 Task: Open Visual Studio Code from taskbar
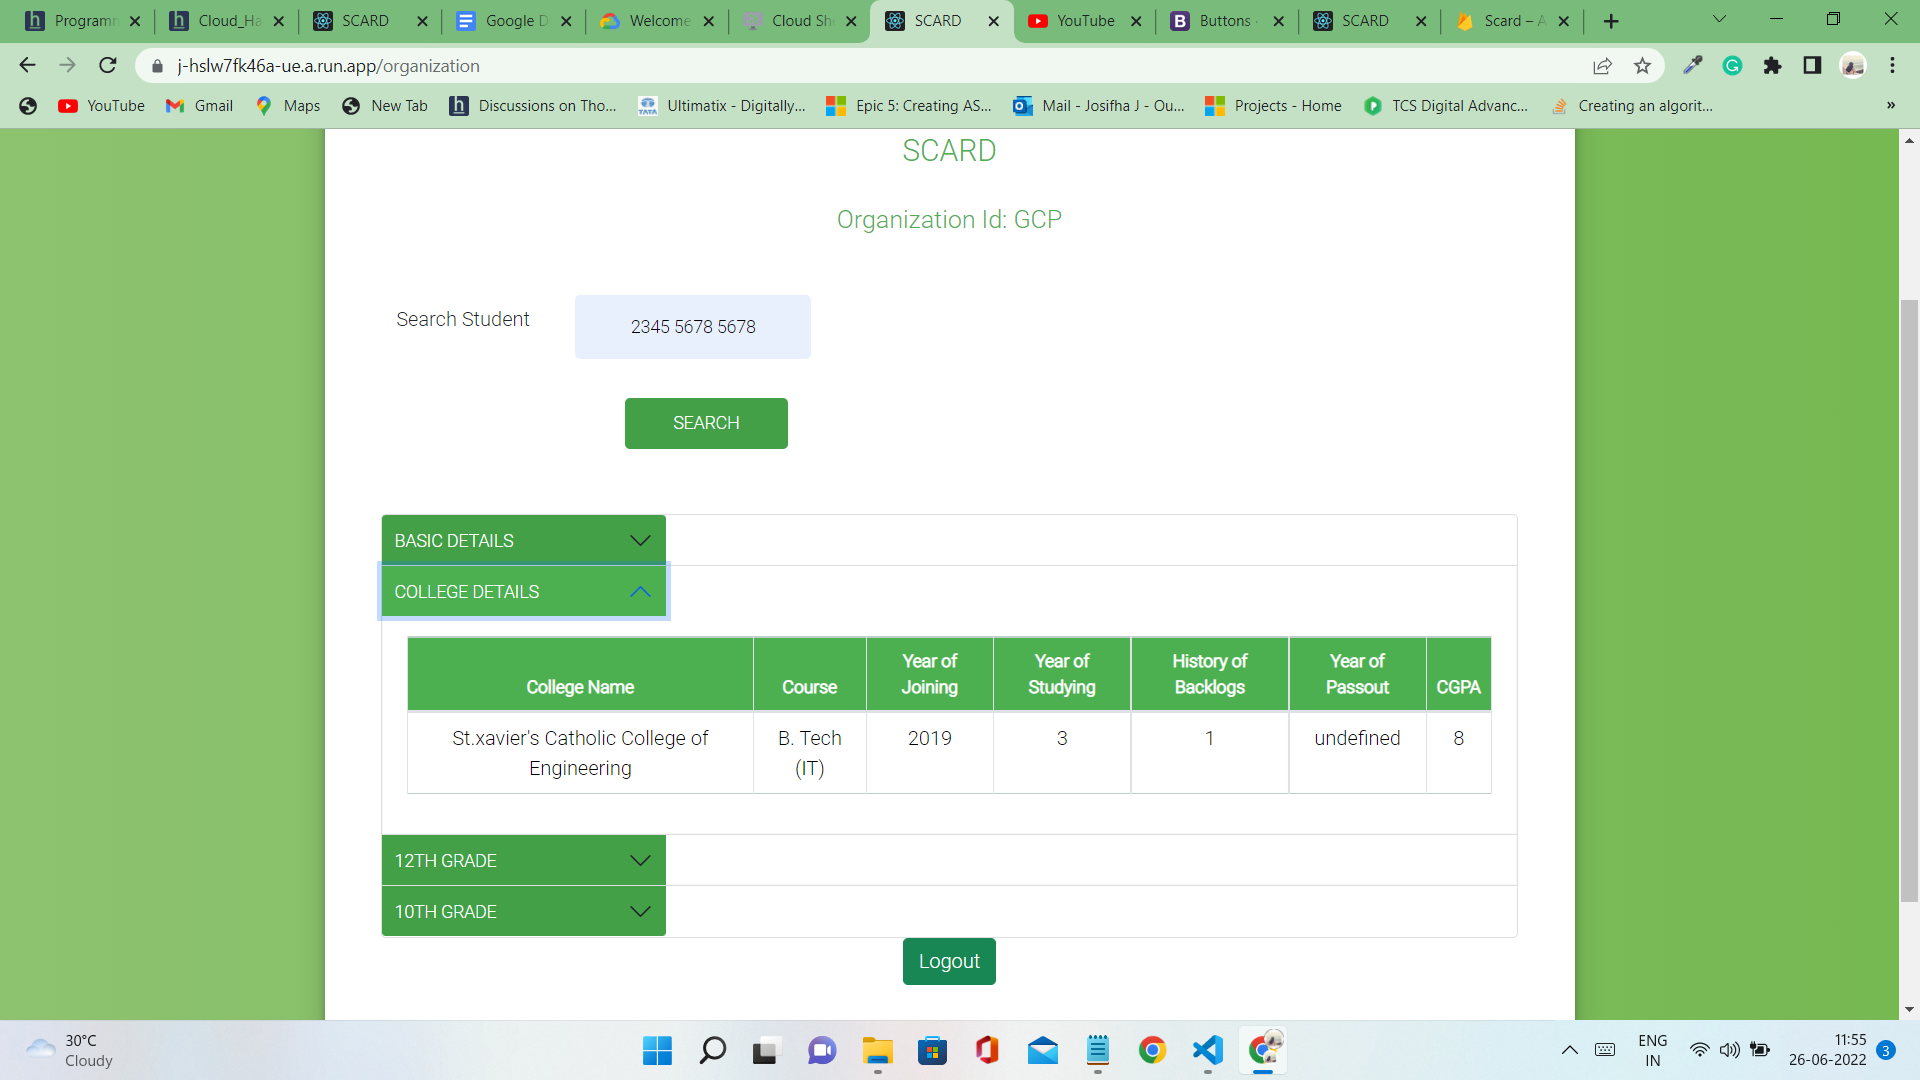click(x=1208, y=1050)
